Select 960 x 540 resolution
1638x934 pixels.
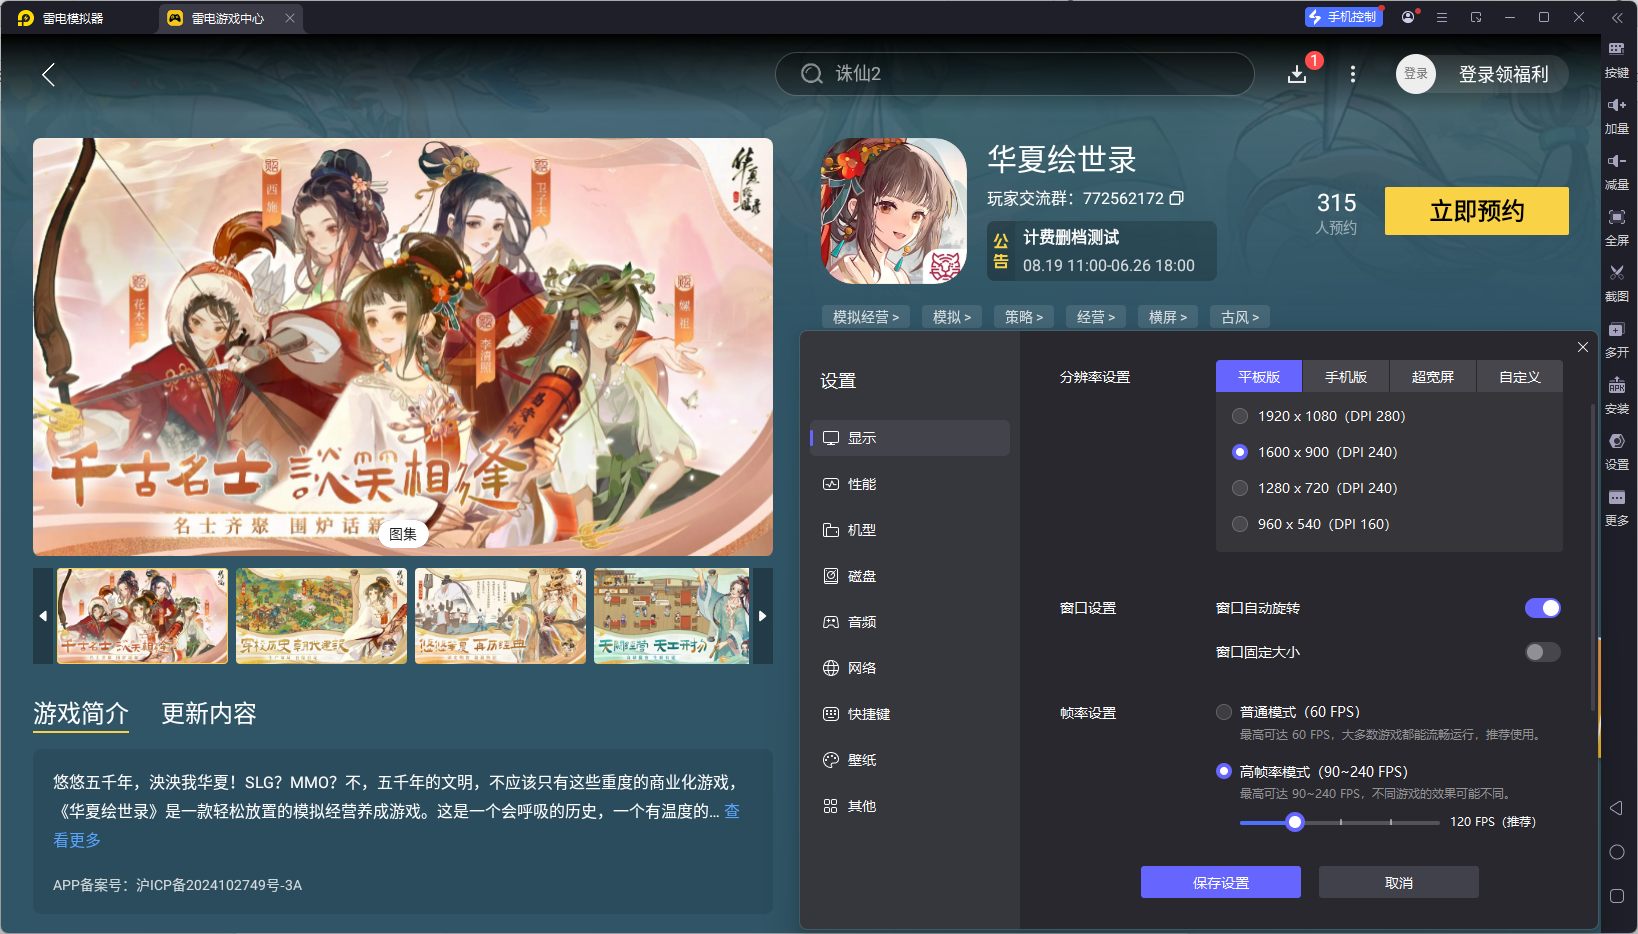pos(1311,524)
